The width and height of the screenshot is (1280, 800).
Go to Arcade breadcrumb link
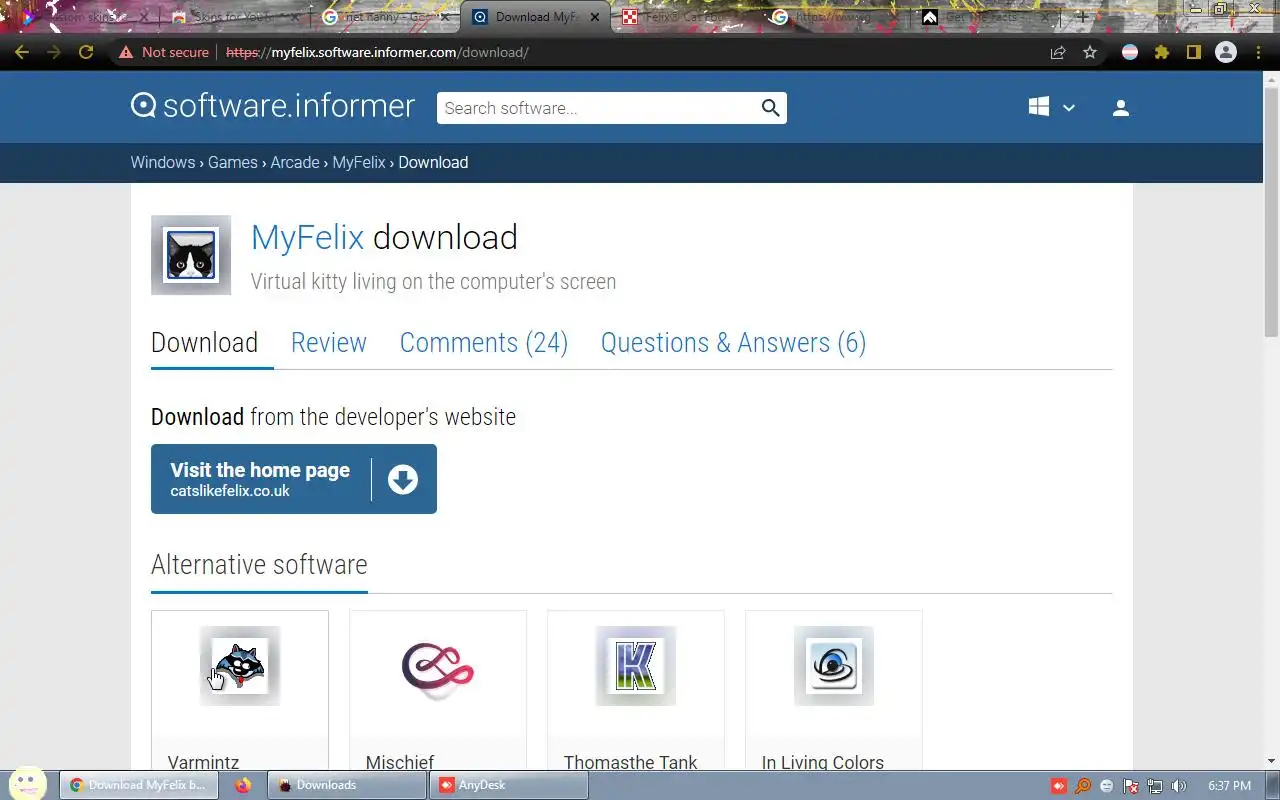click(x=295, y=162)
